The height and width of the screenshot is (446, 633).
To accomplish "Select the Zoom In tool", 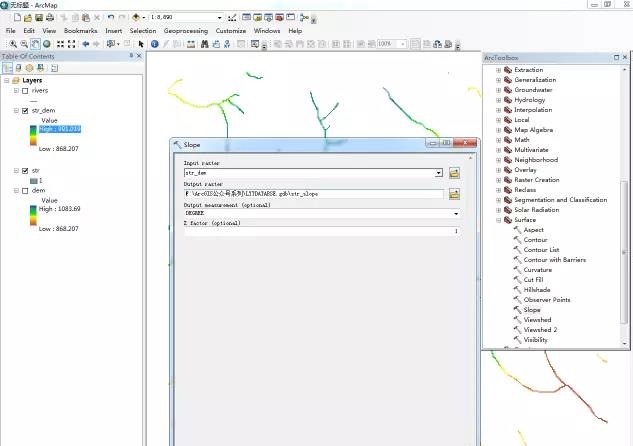I will point(13,44).
